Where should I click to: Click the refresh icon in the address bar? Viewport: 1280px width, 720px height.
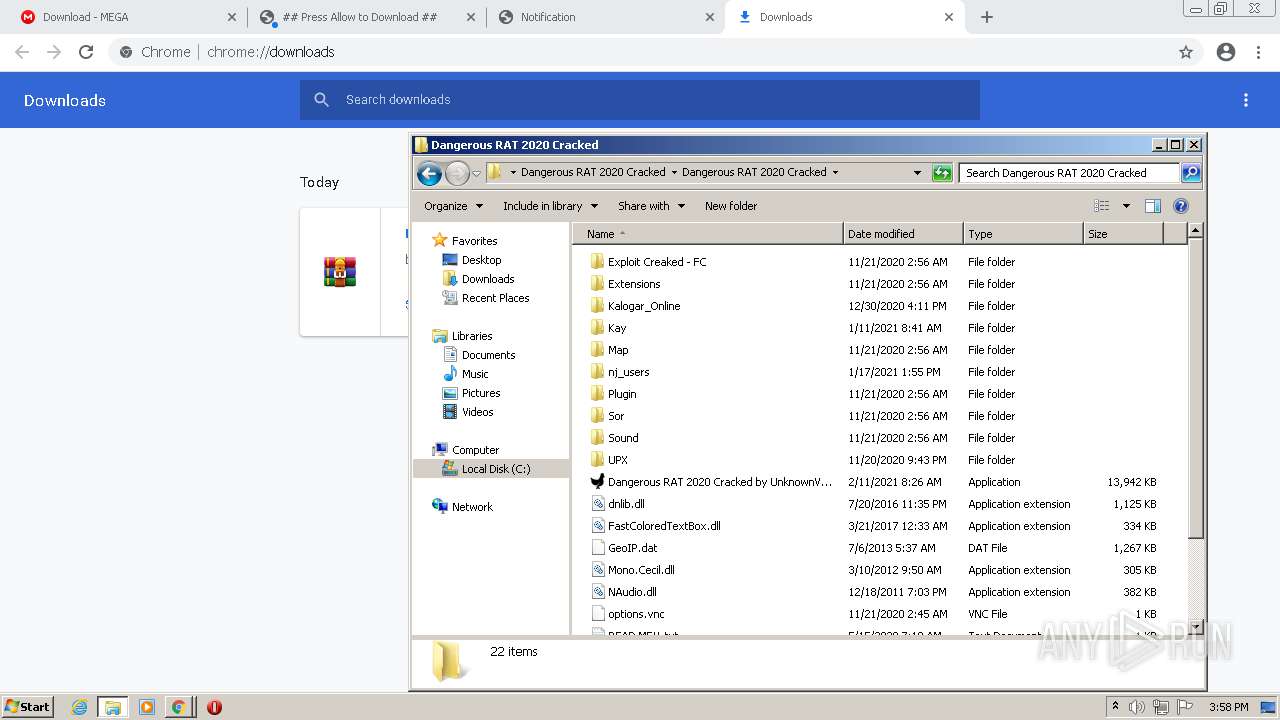(942, 173)
